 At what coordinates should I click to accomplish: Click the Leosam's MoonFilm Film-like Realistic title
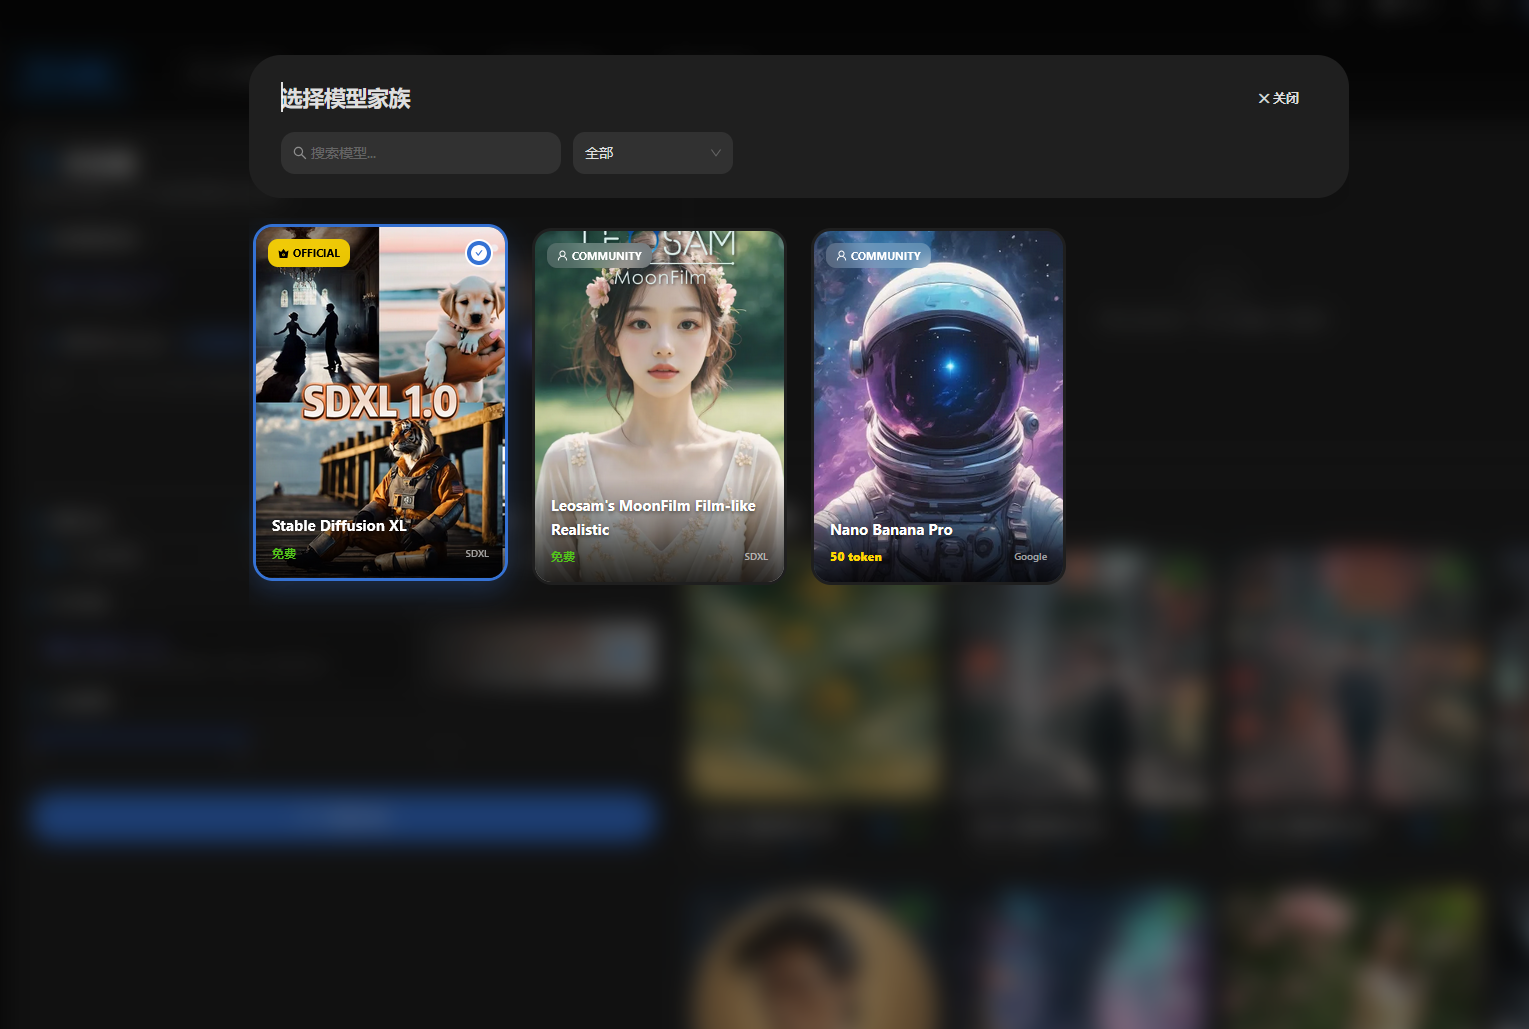click(x=653, y=517)
